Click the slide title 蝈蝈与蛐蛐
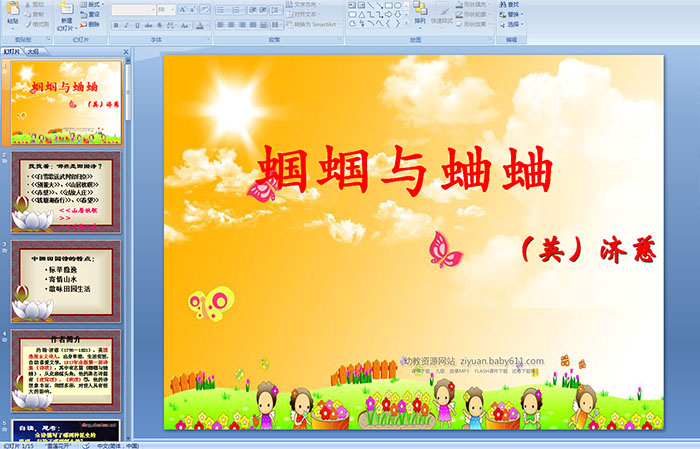Screen dimensions: 700x449 coord(405,171)
